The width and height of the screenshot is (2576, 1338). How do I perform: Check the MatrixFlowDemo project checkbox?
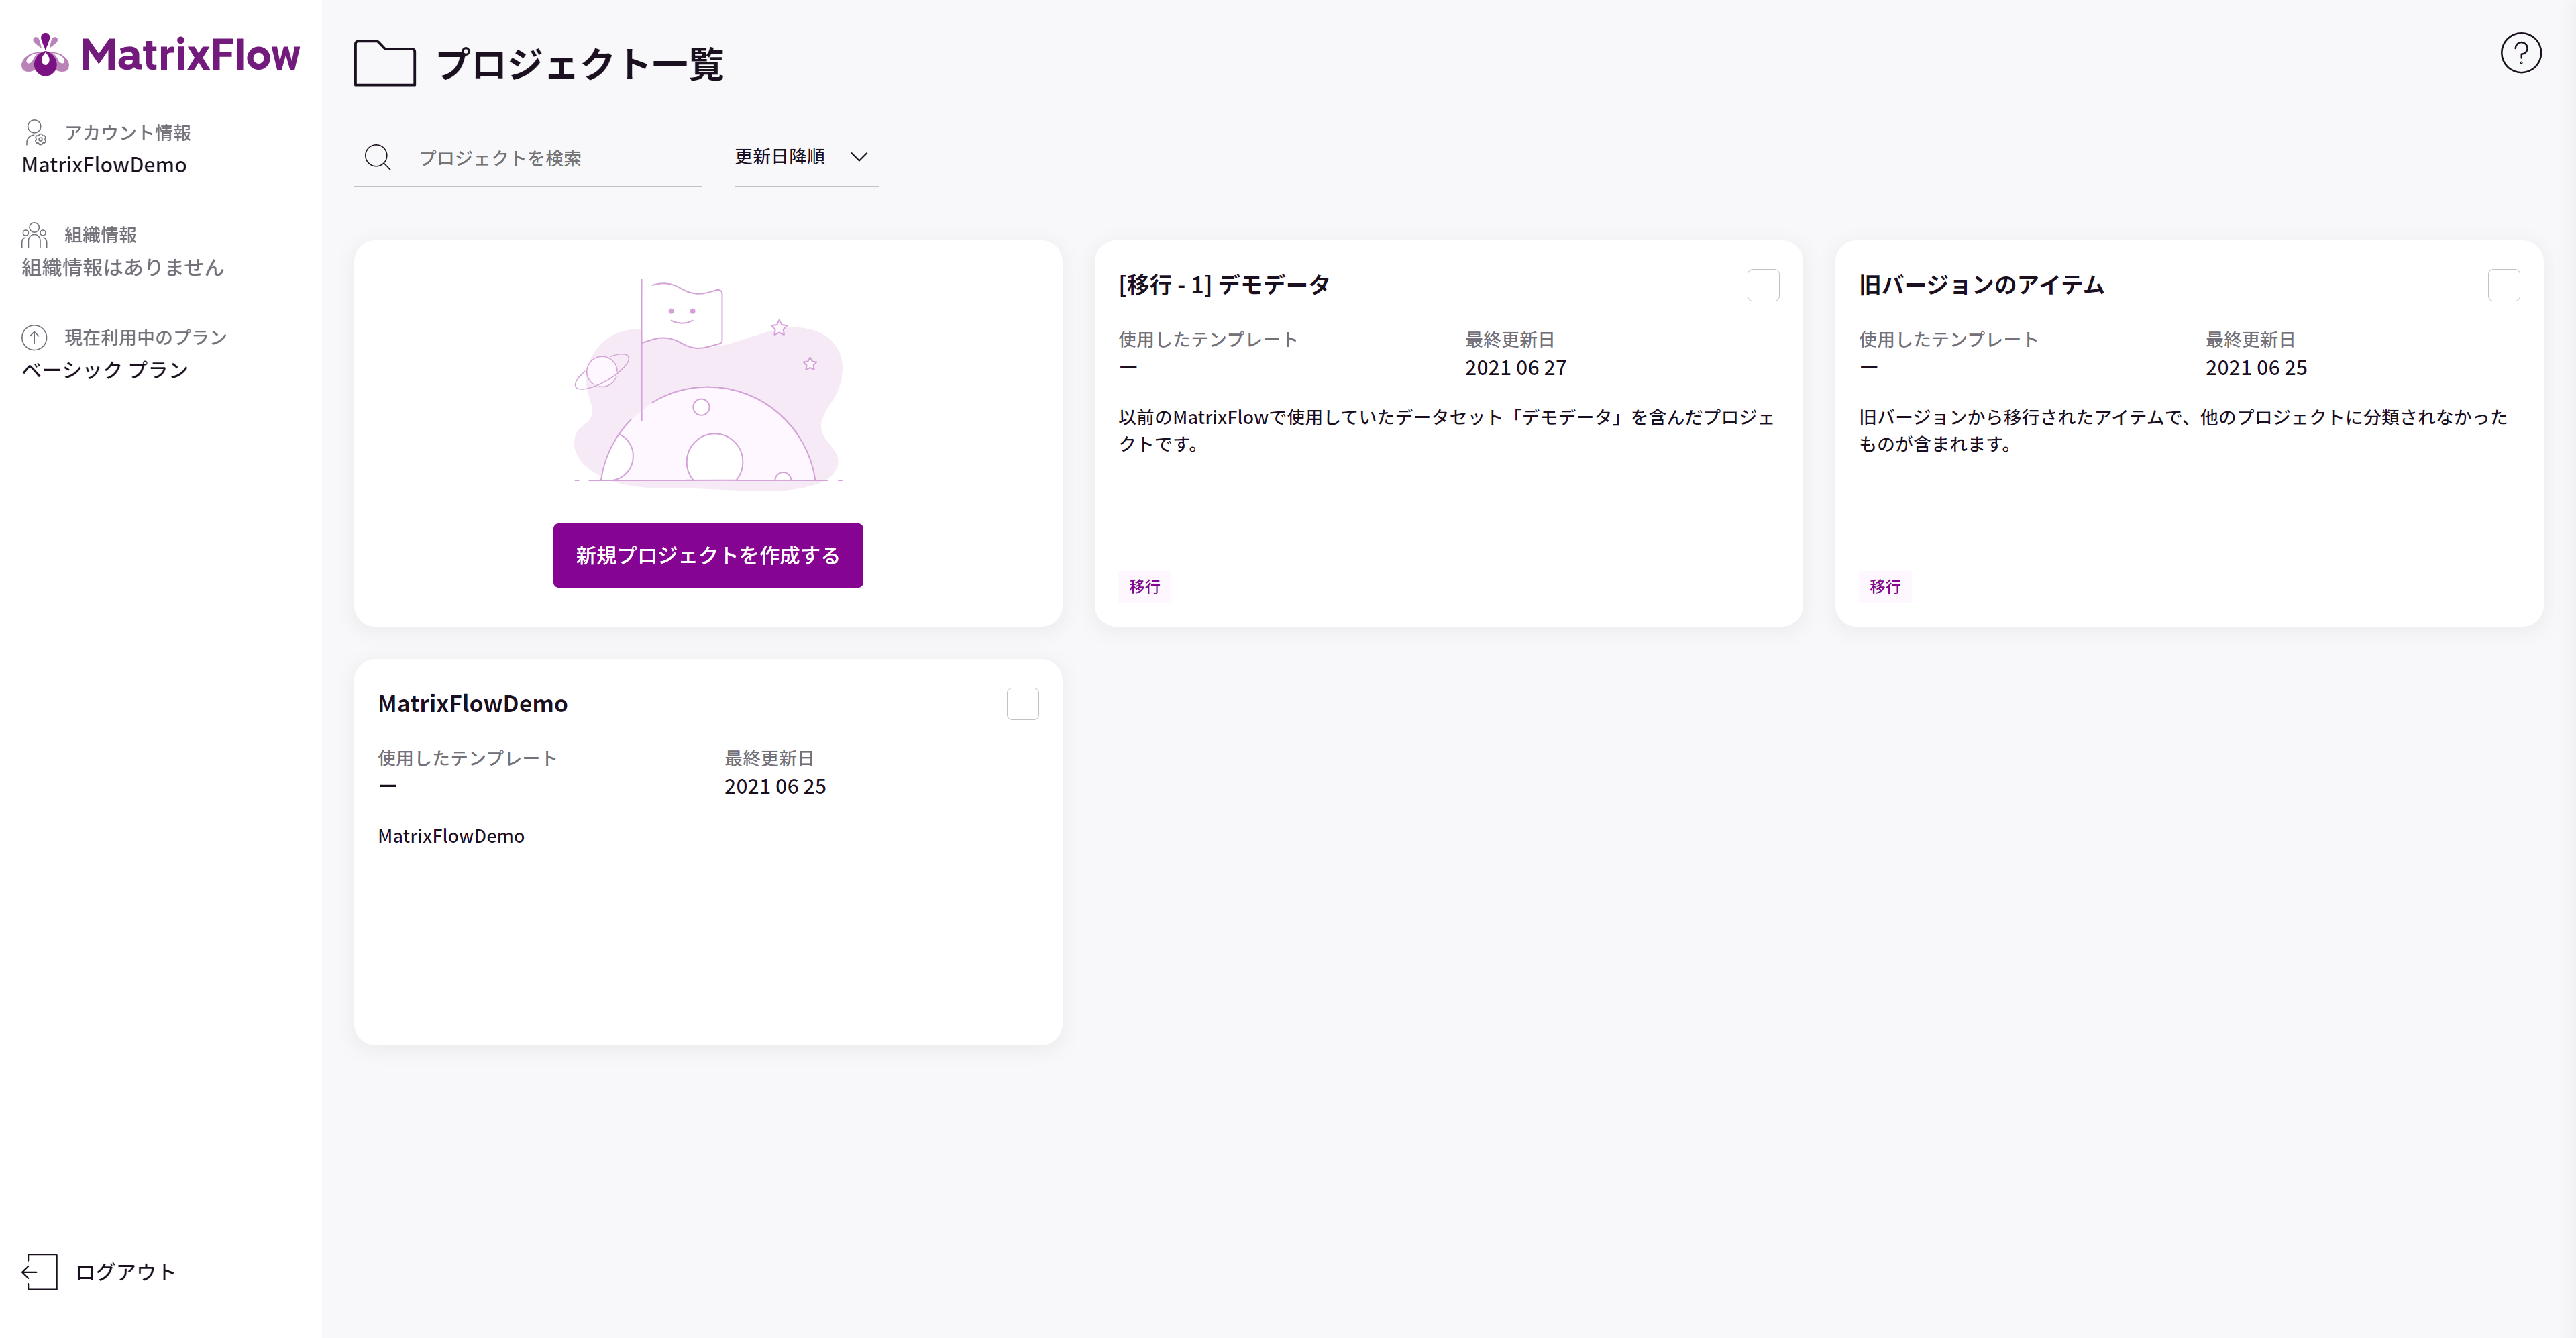coord(1022,704)
